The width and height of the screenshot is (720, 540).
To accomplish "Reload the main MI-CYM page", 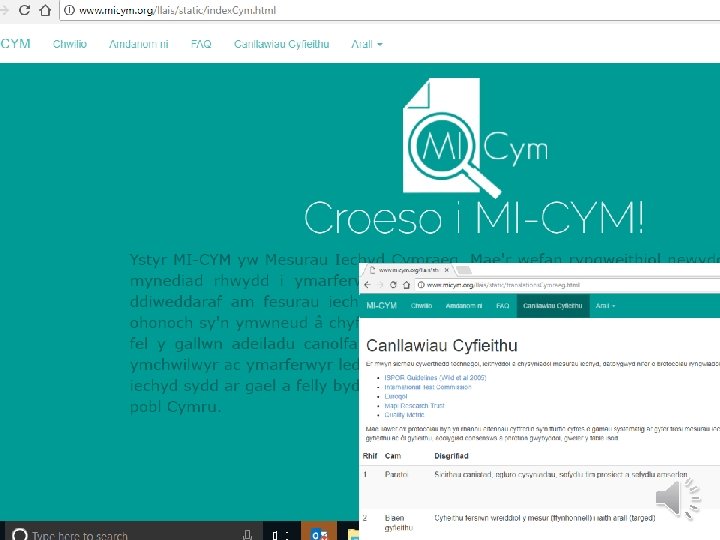I will 24,10.
